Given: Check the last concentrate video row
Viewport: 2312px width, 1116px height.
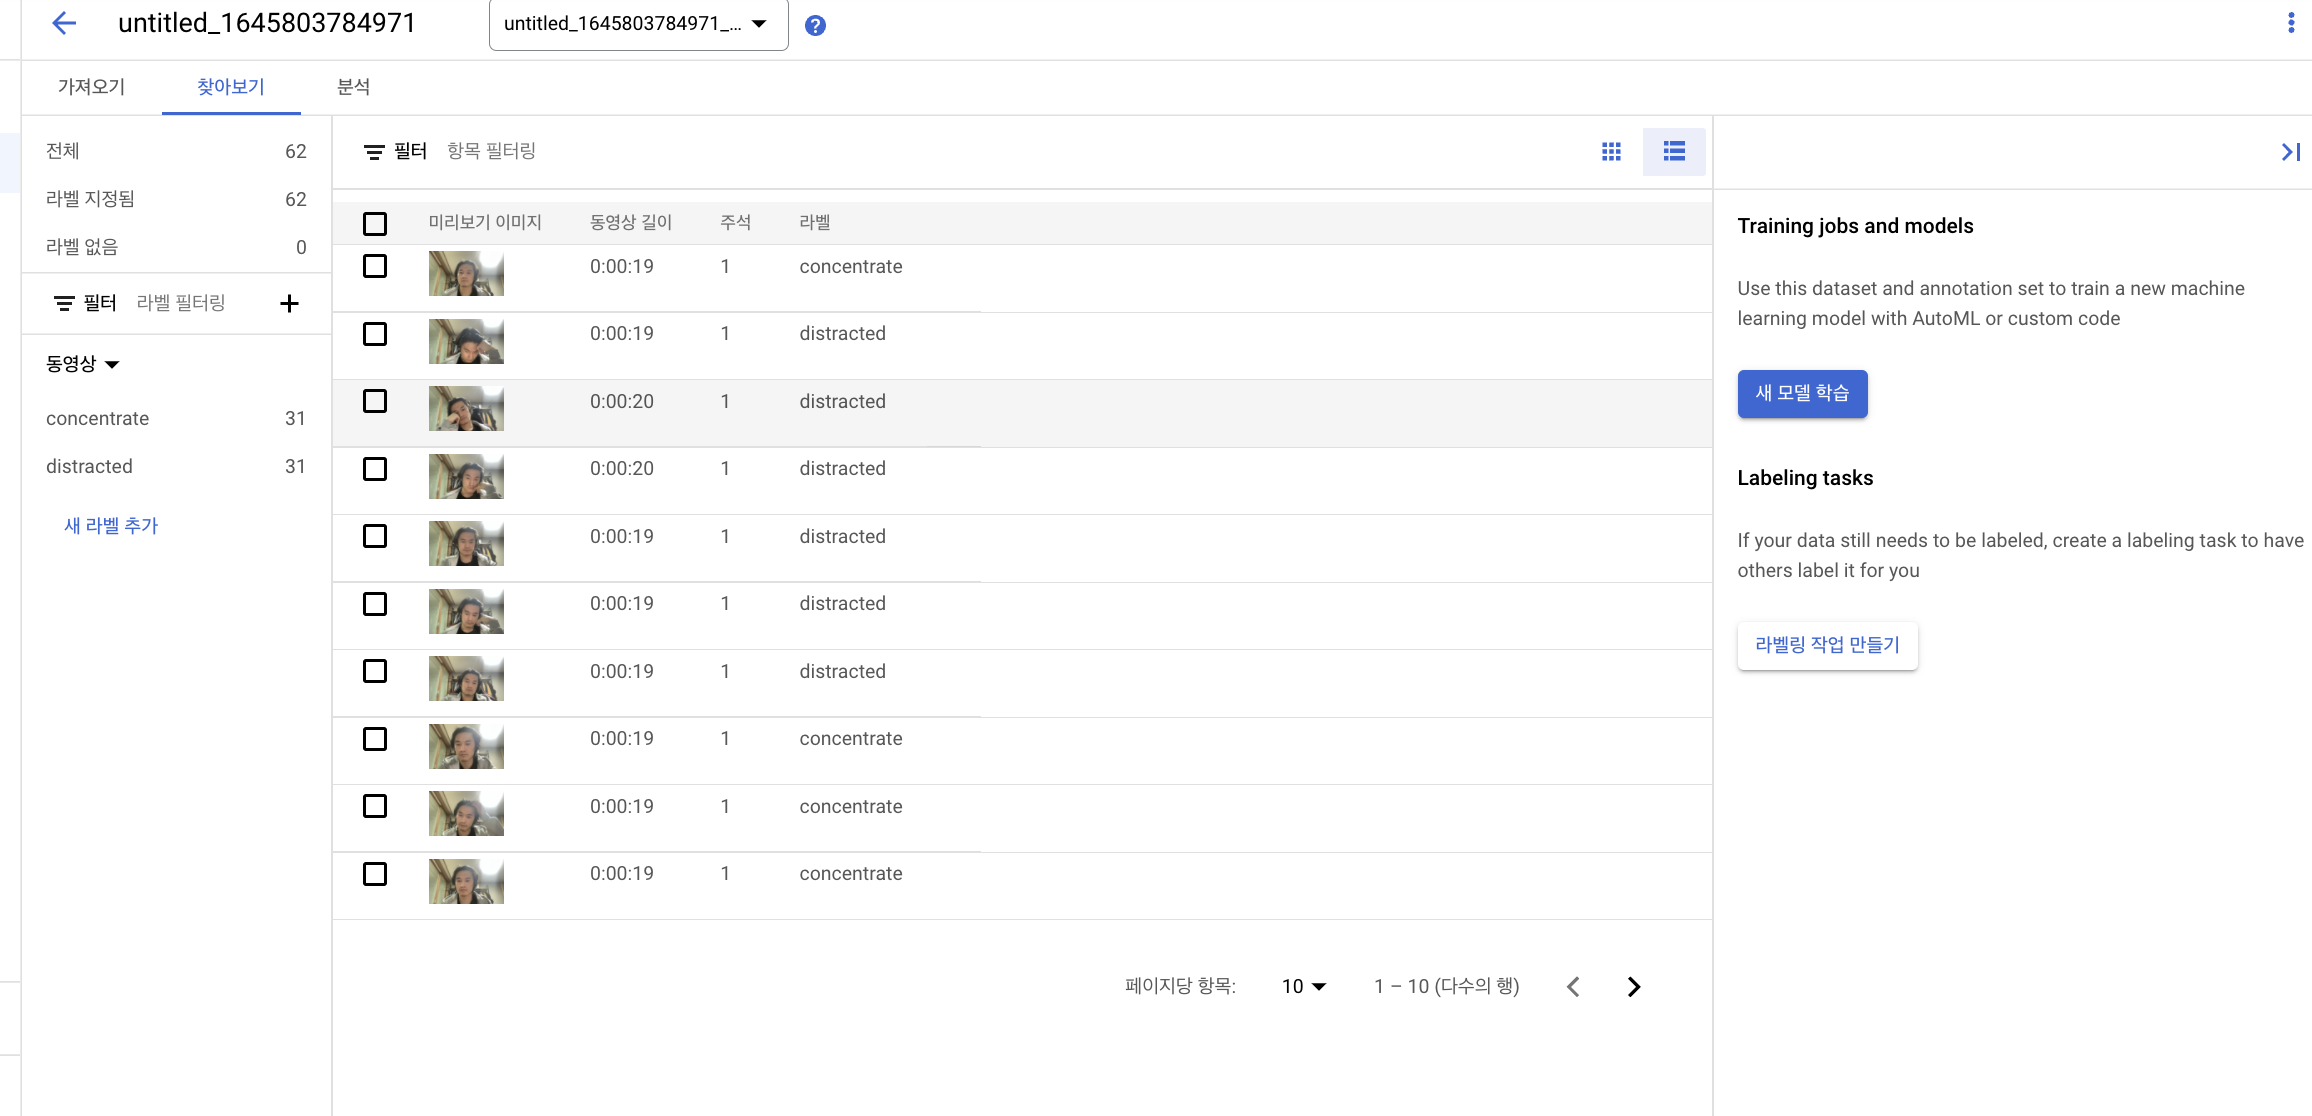Looking at the screenshot, I should tap(375, 874).
